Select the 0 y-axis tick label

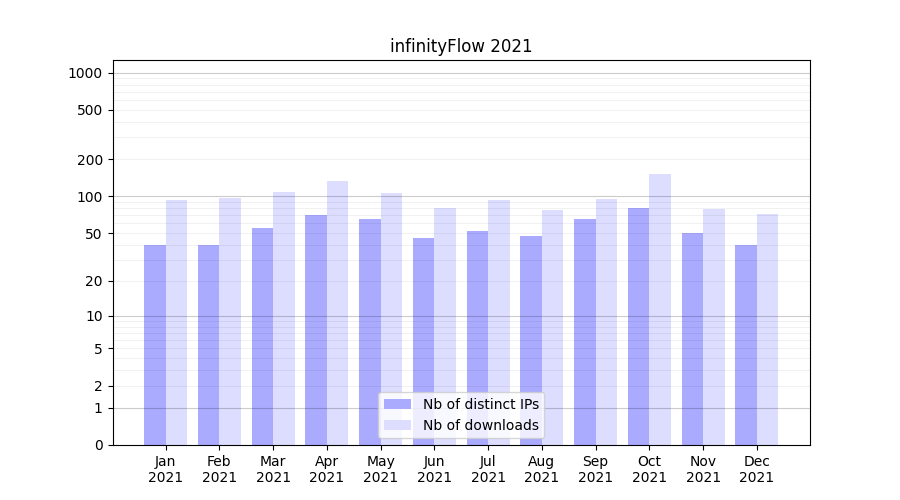(x=98, y=445)
